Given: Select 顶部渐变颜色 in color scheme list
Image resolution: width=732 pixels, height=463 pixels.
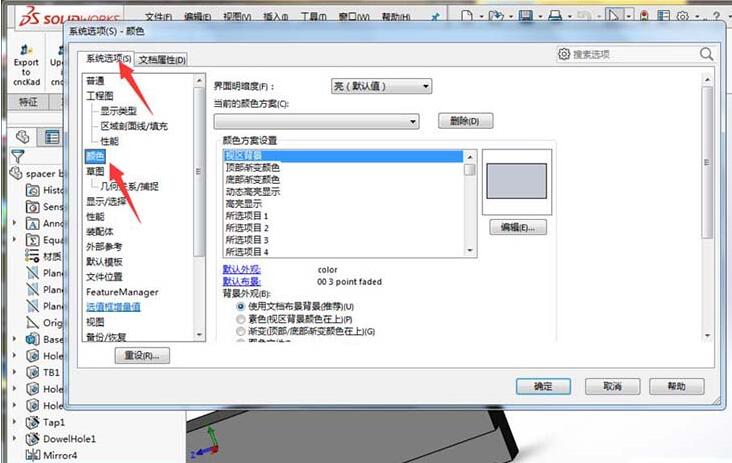Looking at the screenshot, I should 253,168.
